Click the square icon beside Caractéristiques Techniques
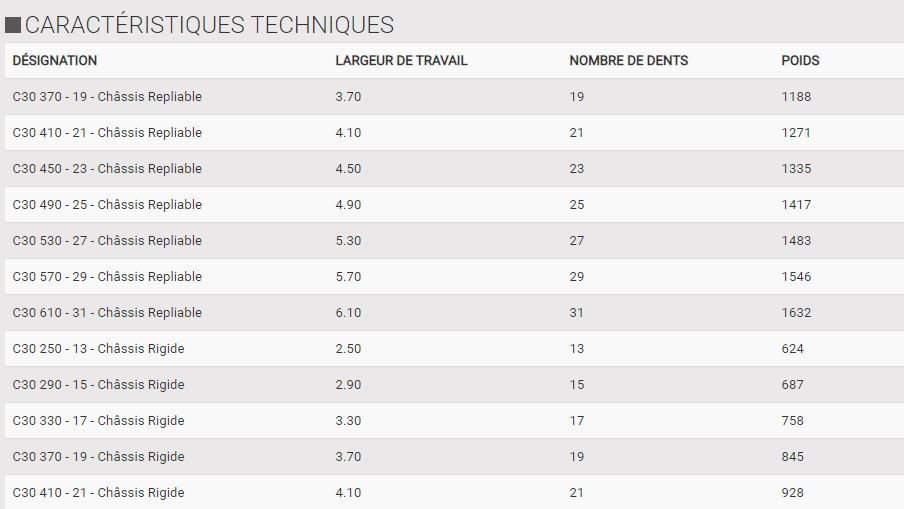The height and width of the screenshot is (509, 904). [x=13, y=25]
